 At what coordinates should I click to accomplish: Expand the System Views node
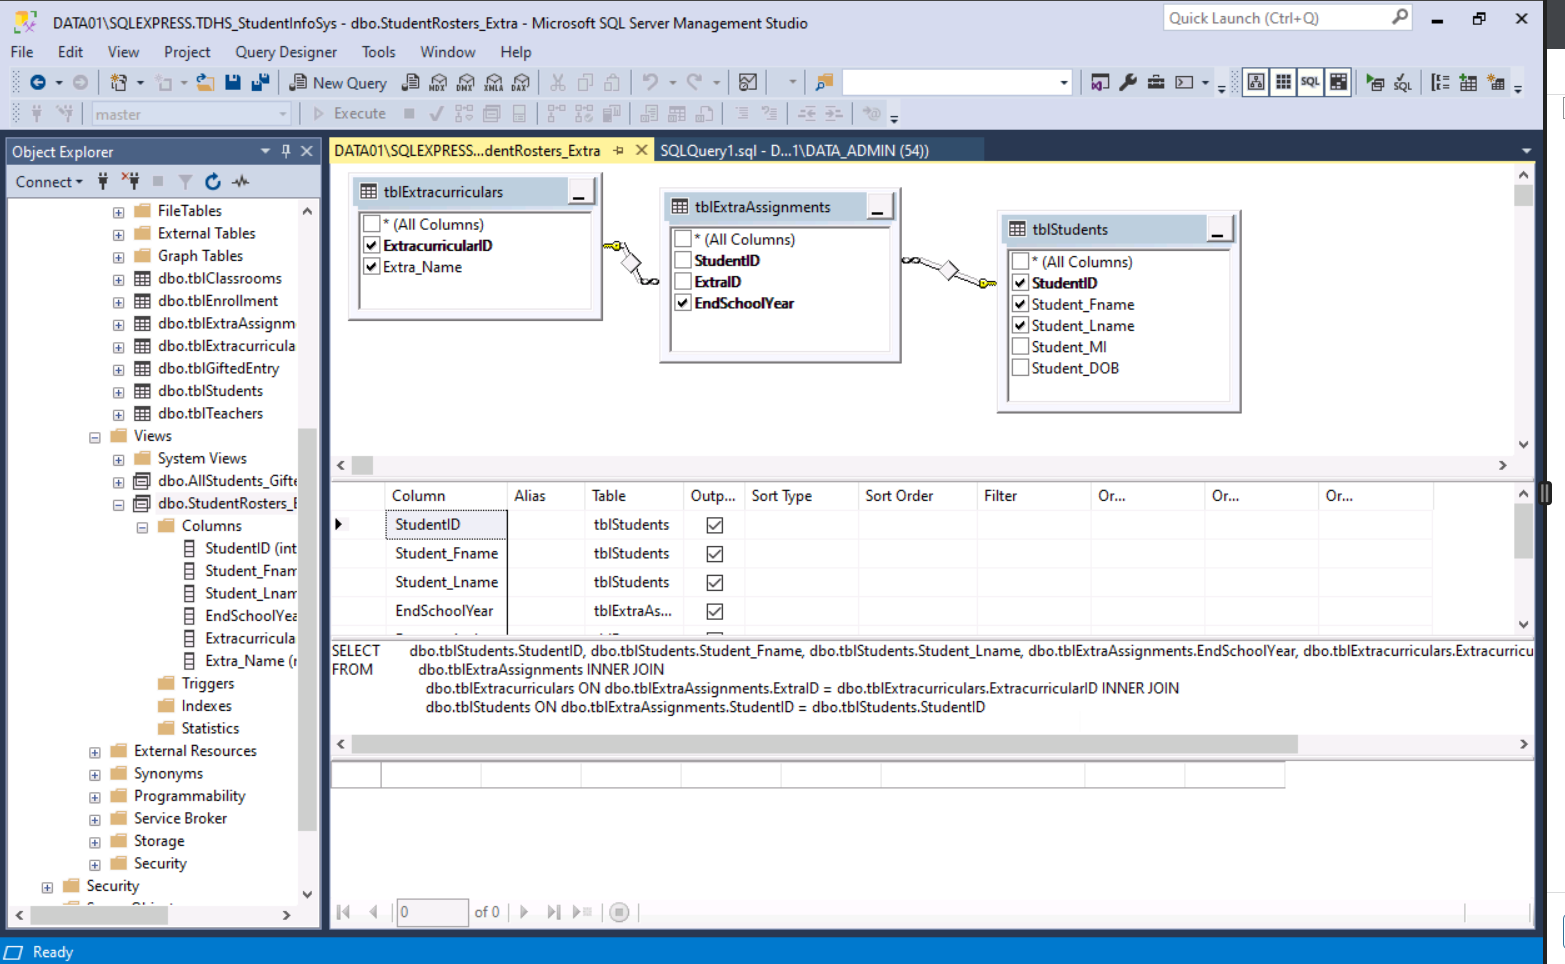pyautogui.click(x=119, y=460)
